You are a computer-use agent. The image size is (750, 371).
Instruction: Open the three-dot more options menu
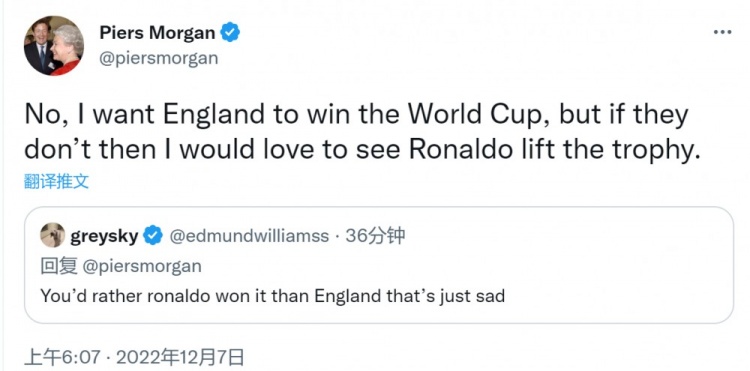click(722, 32)
